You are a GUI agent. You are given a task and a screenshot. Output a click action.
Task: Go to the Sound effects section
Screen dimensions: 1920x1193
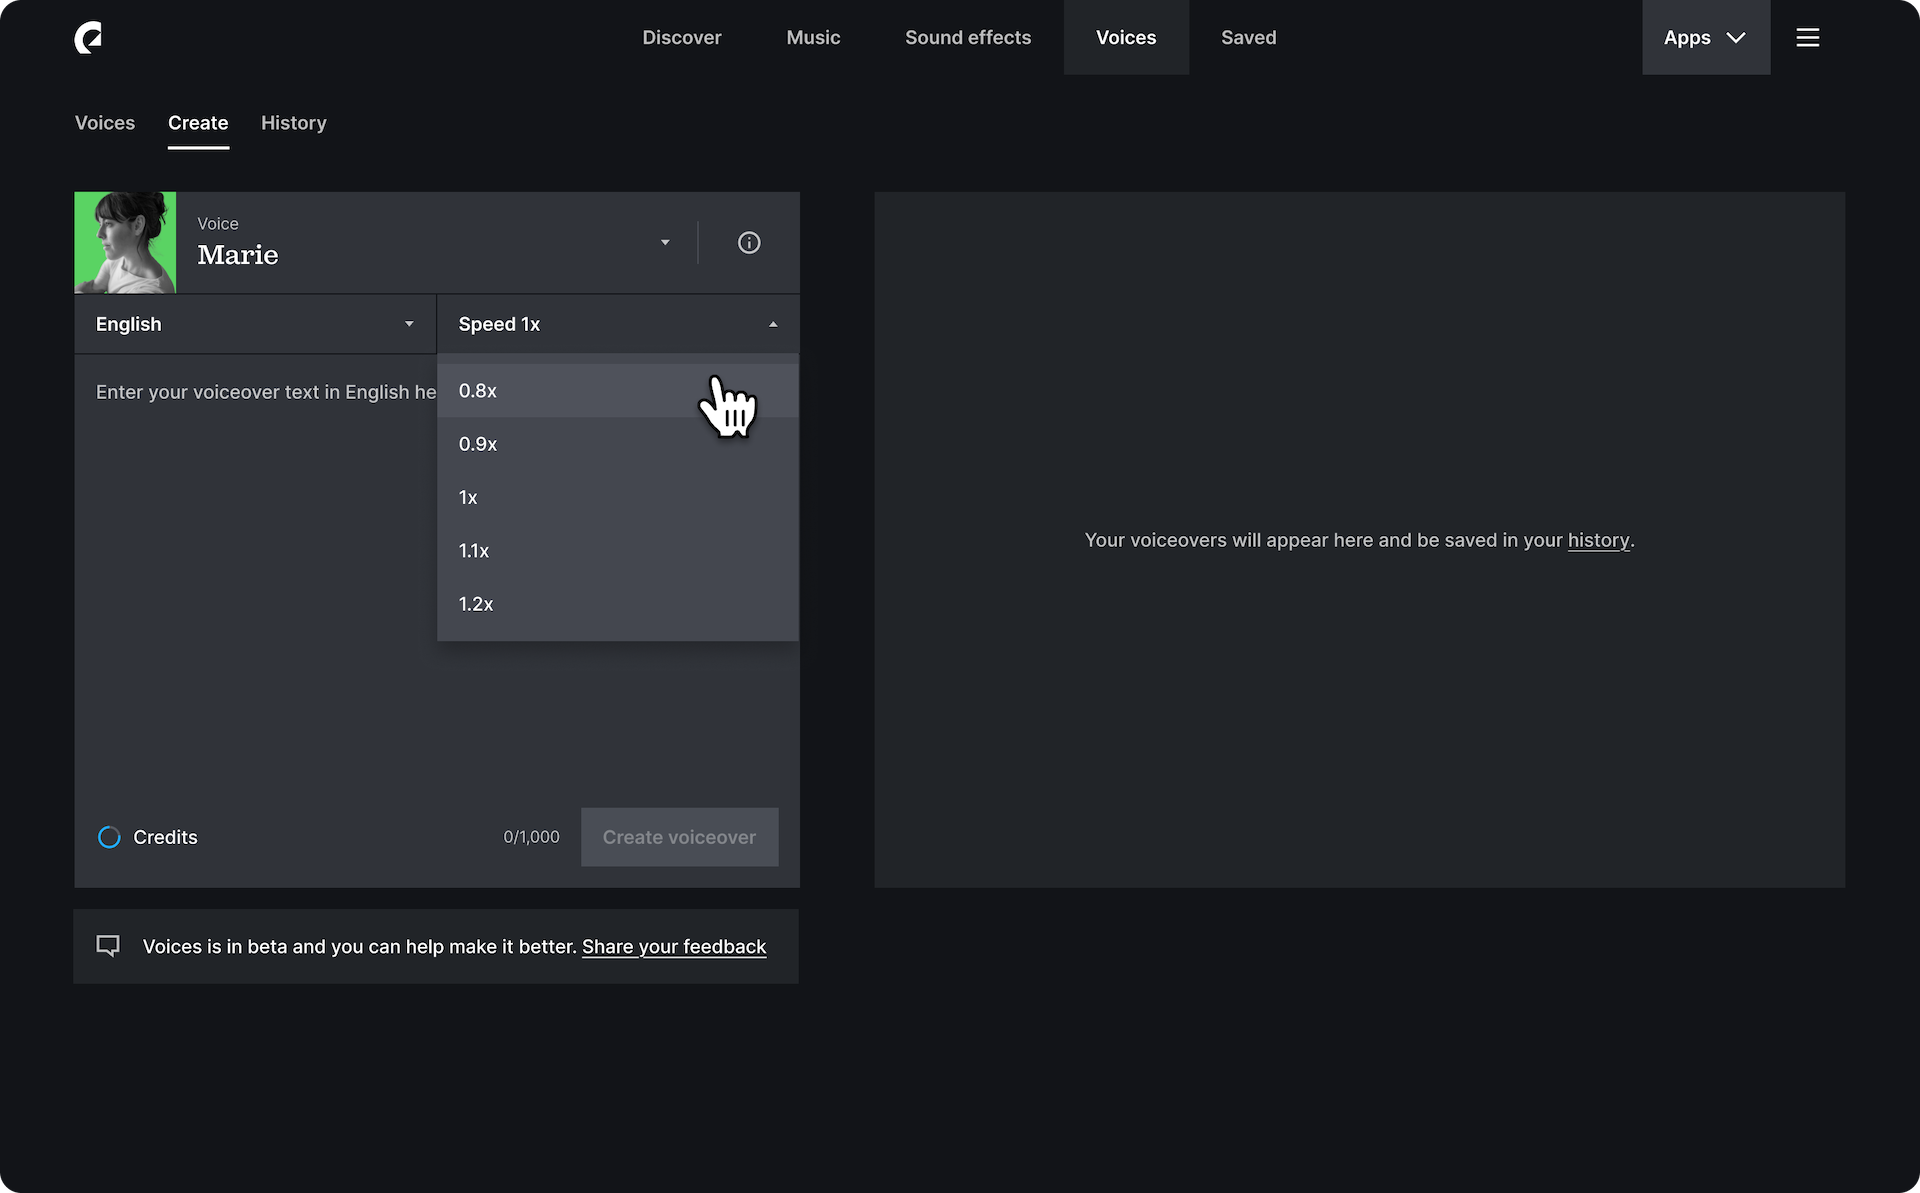(967, 38)
